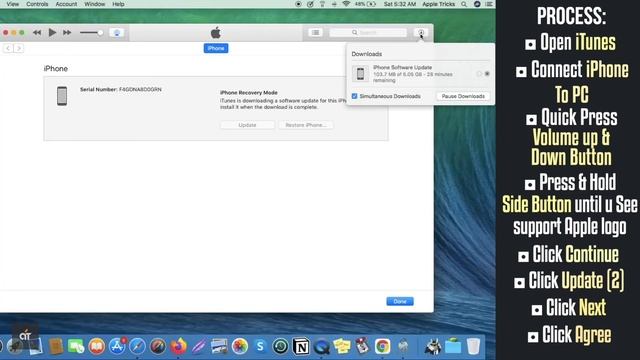This screenshot has height=360, width=640.
Task: Click the iPhone device icon near serial number
Action: coord(62,96)
